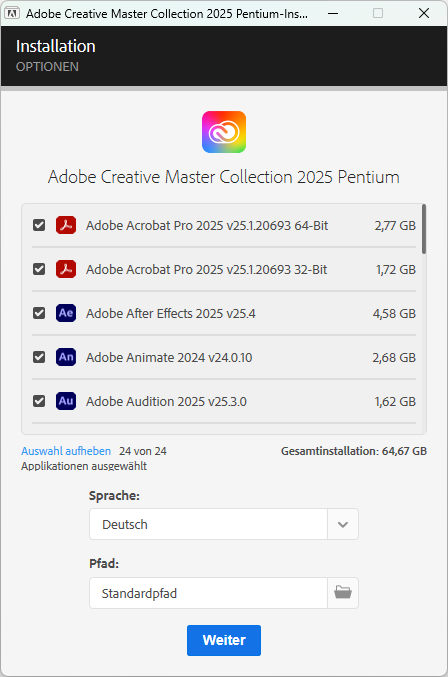This screenshot has width=448, height=677.
Task: Click the Adobe Animate An icon
Action: [66, 357]
